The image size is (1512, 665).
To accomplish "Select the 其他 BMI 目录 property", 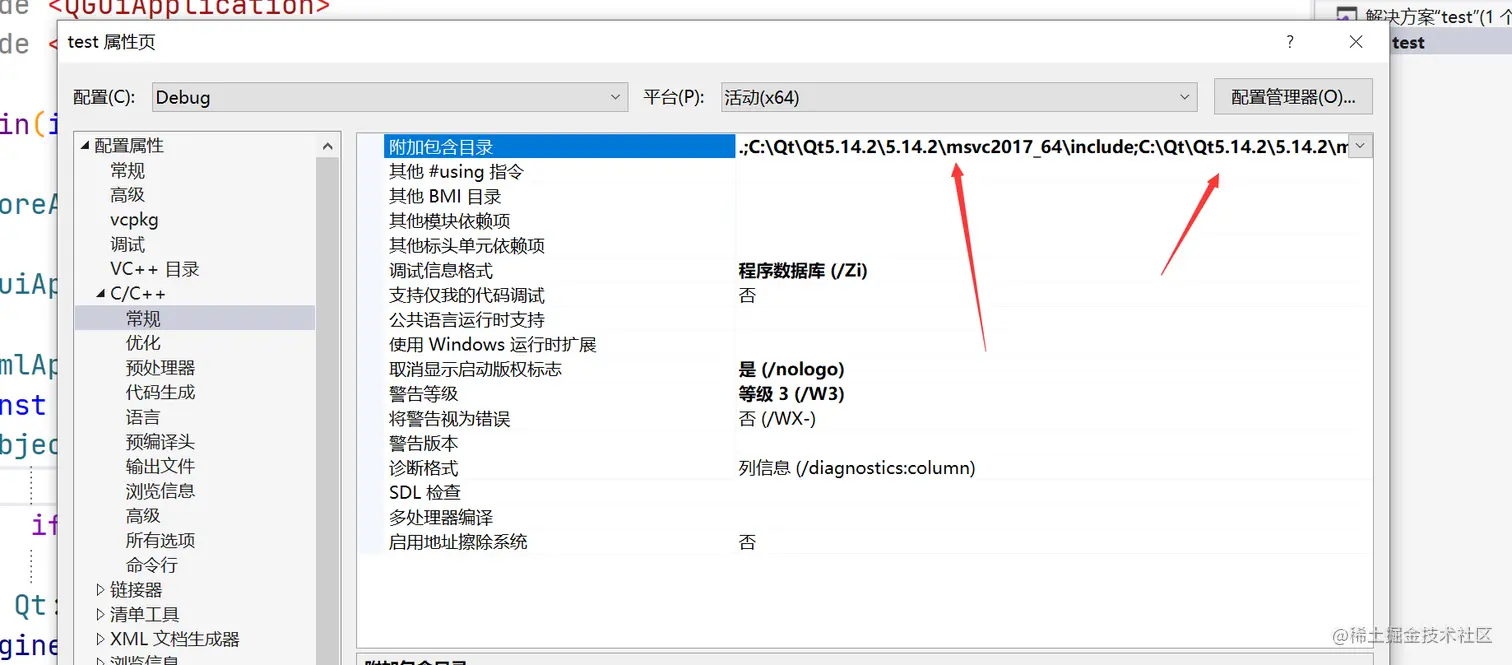I will [445, 197].
